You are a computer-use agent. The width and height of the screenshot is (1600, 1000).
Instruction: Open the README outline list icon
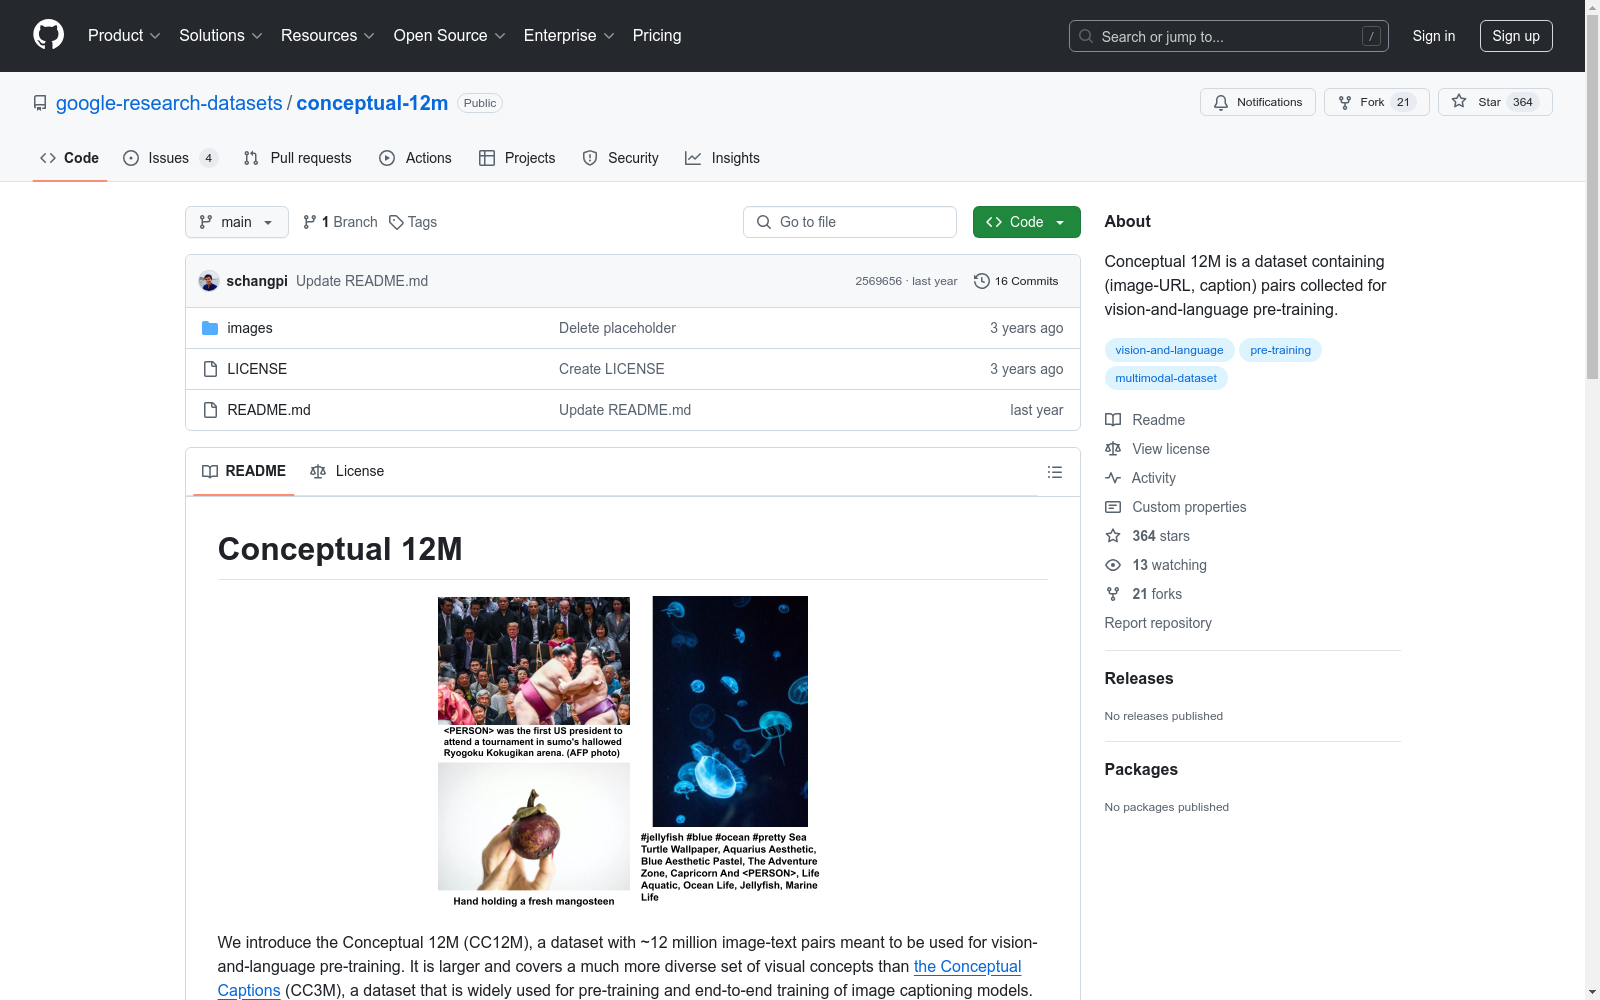click(1055, 472)
